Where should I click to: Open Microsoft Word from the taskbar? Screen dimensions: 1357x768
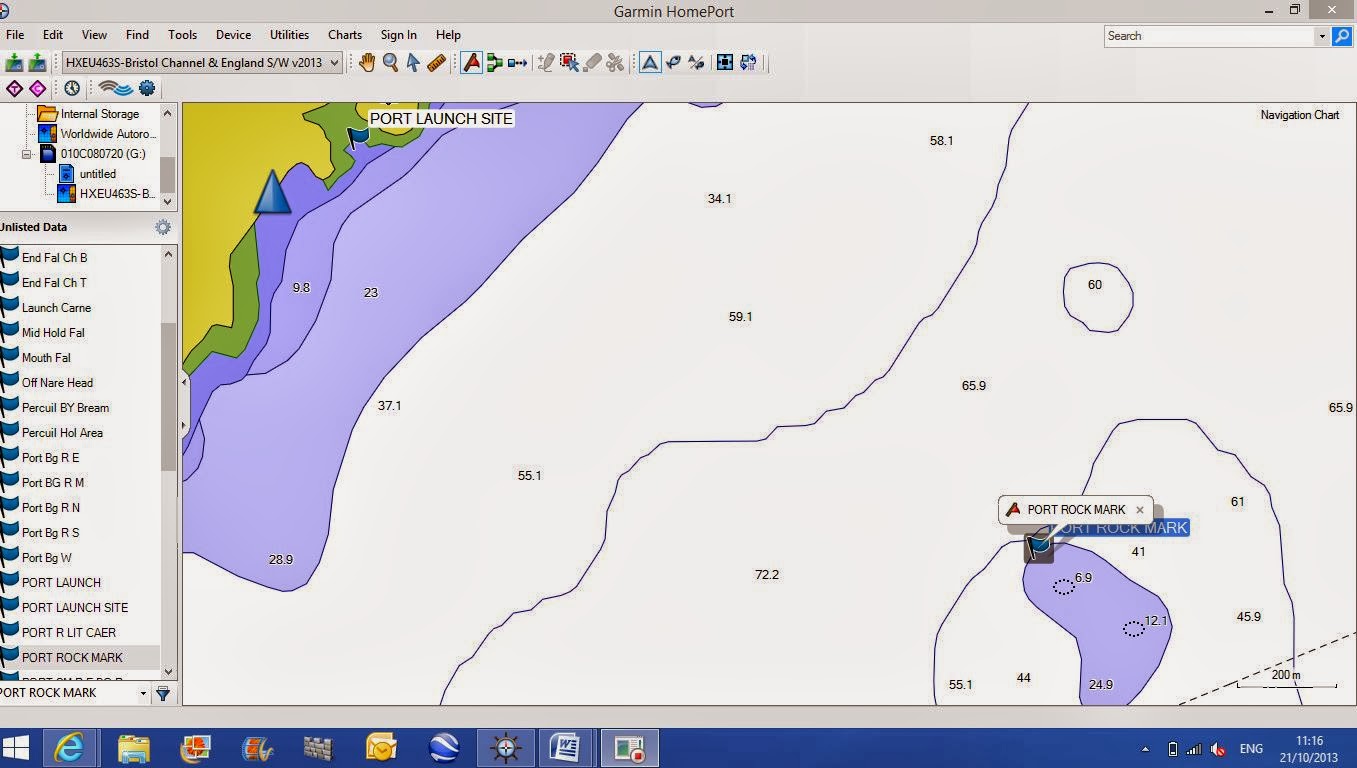[x=566, y=748]
